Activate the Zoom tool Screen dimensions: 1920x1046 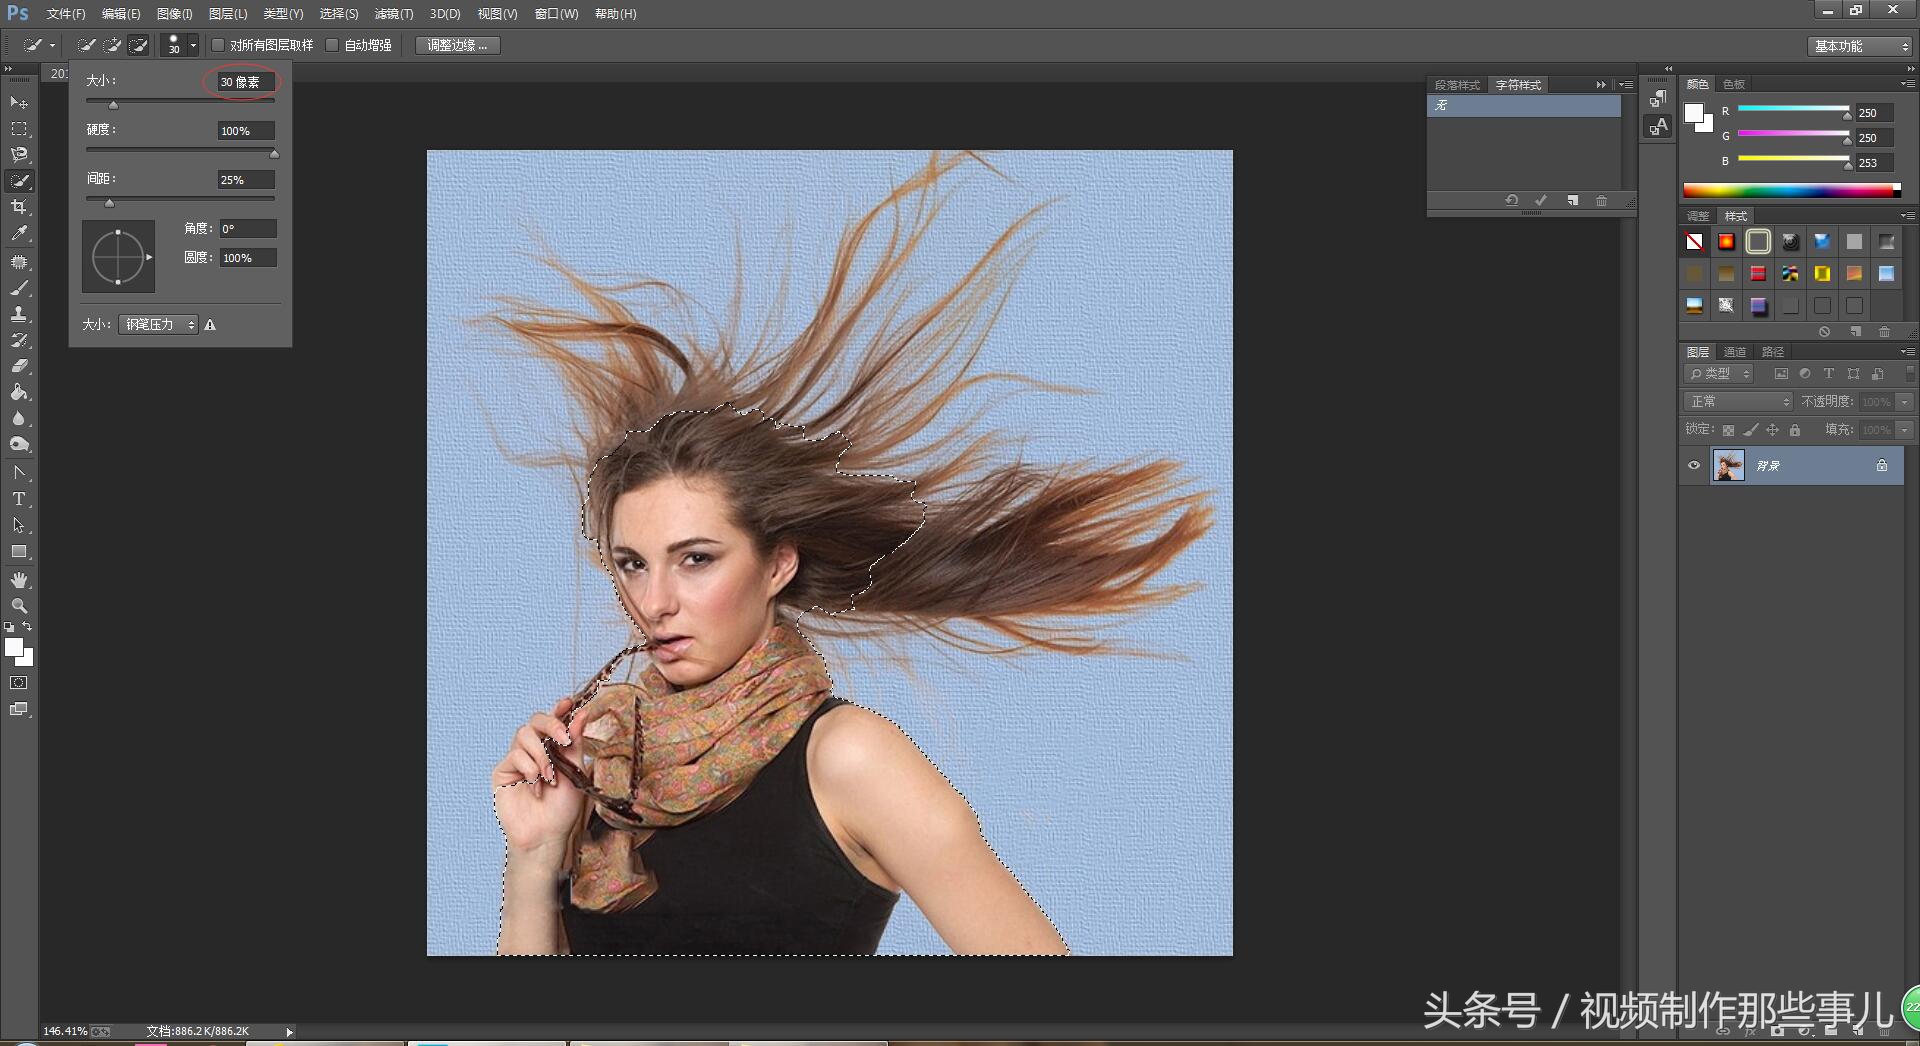point(19,606)
